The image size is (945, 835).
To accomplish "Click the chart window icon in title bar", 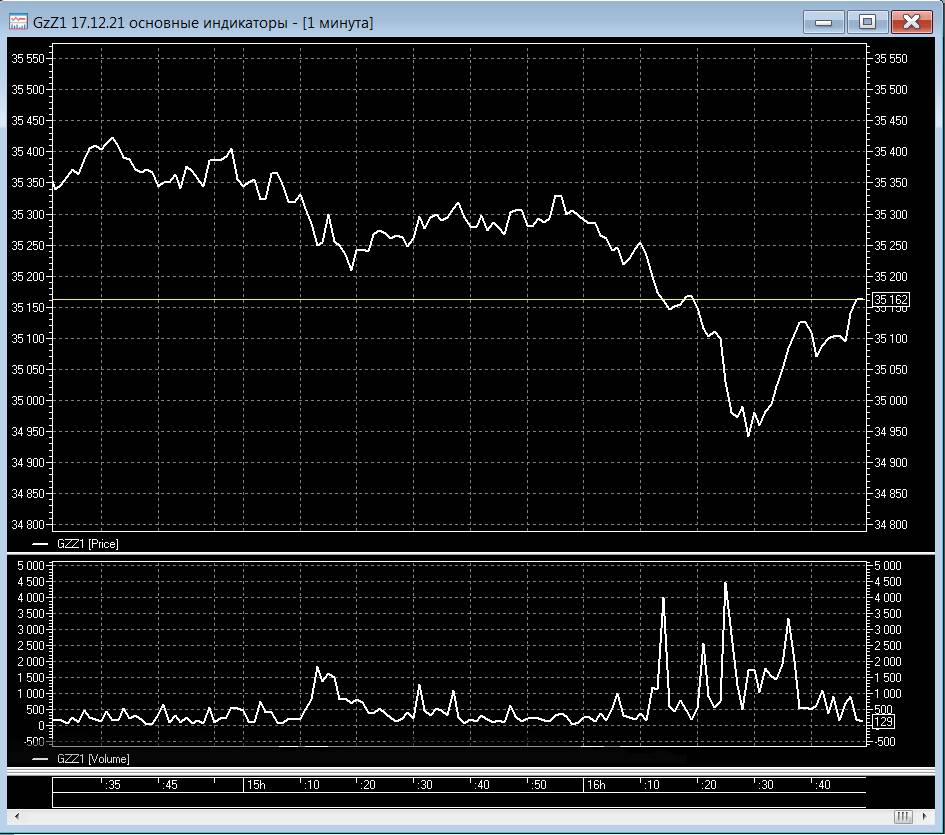I will (x=18, y=22).
